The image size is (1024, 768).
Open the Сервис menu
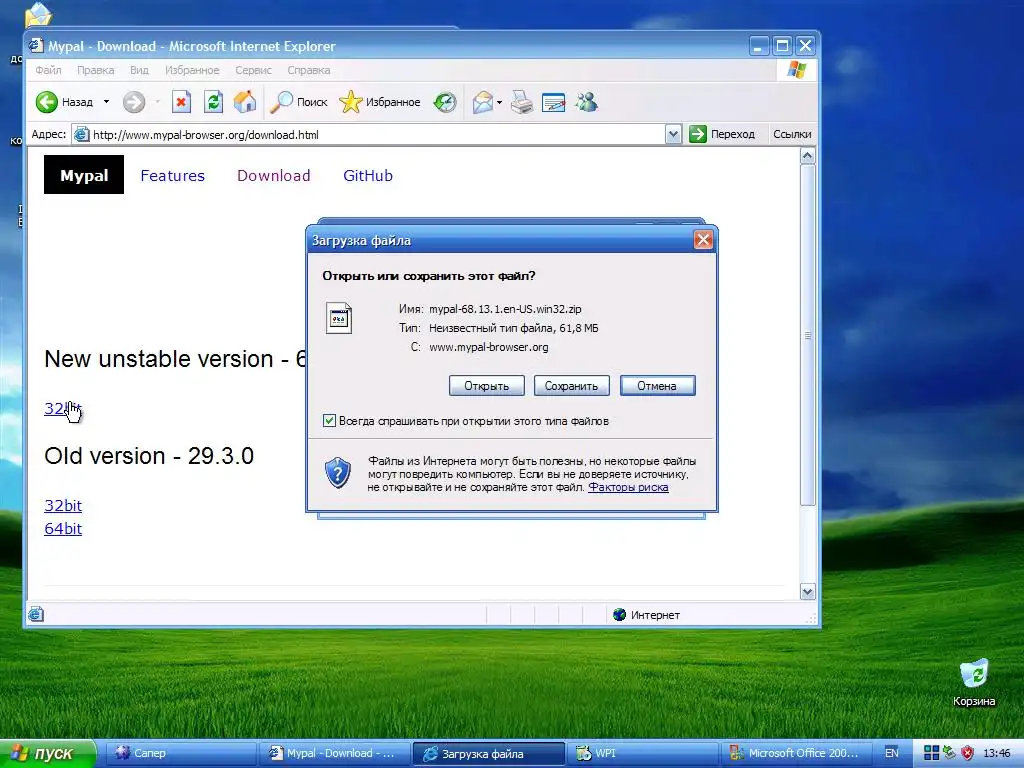tap(253, 70)
